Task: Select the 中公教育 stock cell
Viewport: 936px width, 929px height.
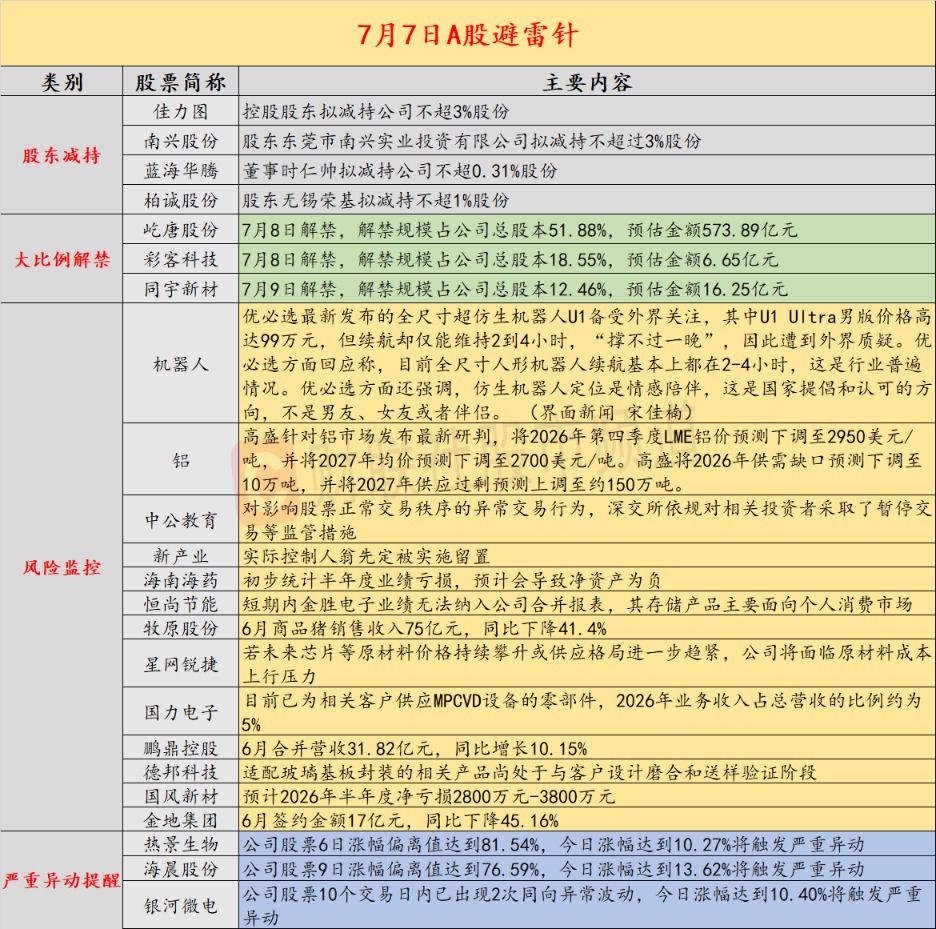Action: [180, 519]
